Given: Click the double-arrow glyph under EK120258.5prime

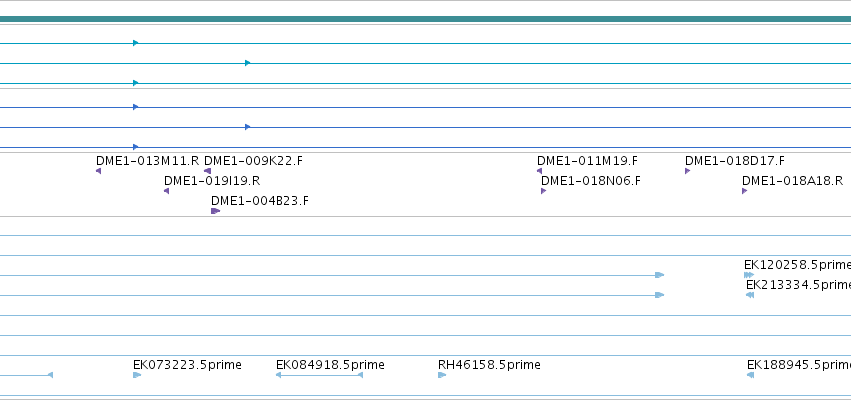Looking at the screenshot, I should click(749, 275).
